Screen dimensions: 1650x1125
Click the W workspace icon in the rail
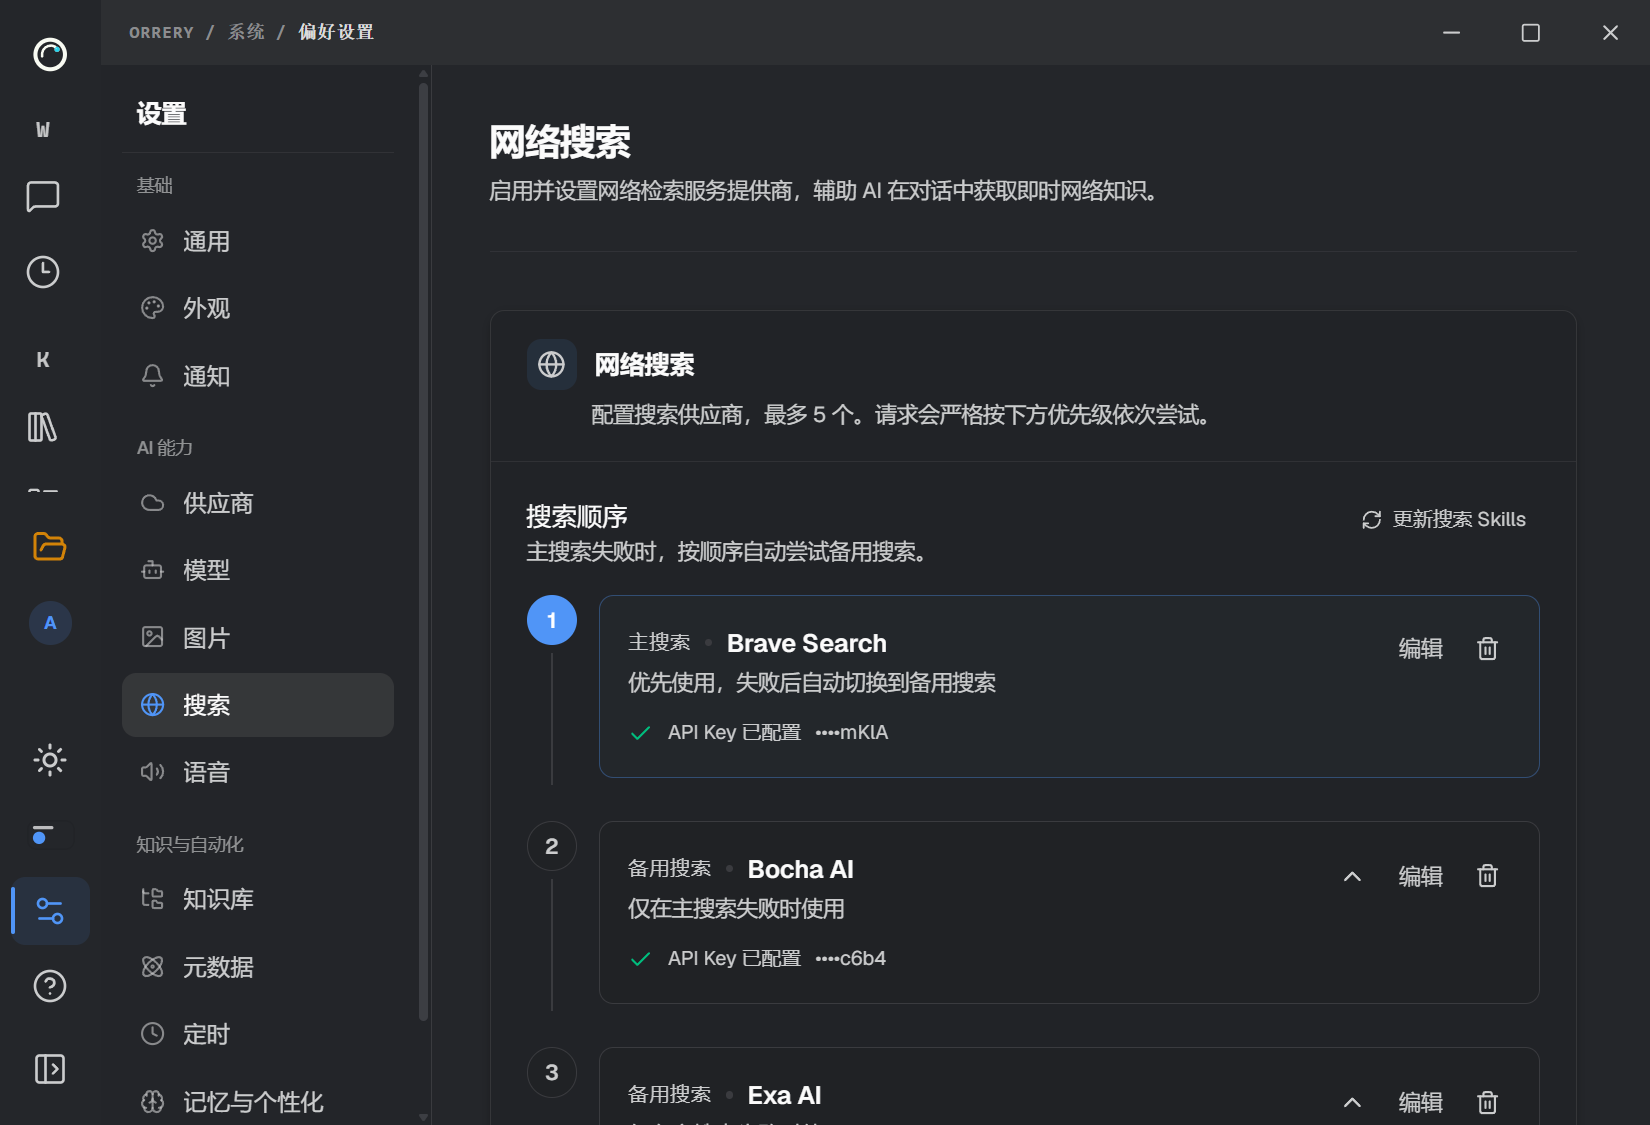pos(43,130)
